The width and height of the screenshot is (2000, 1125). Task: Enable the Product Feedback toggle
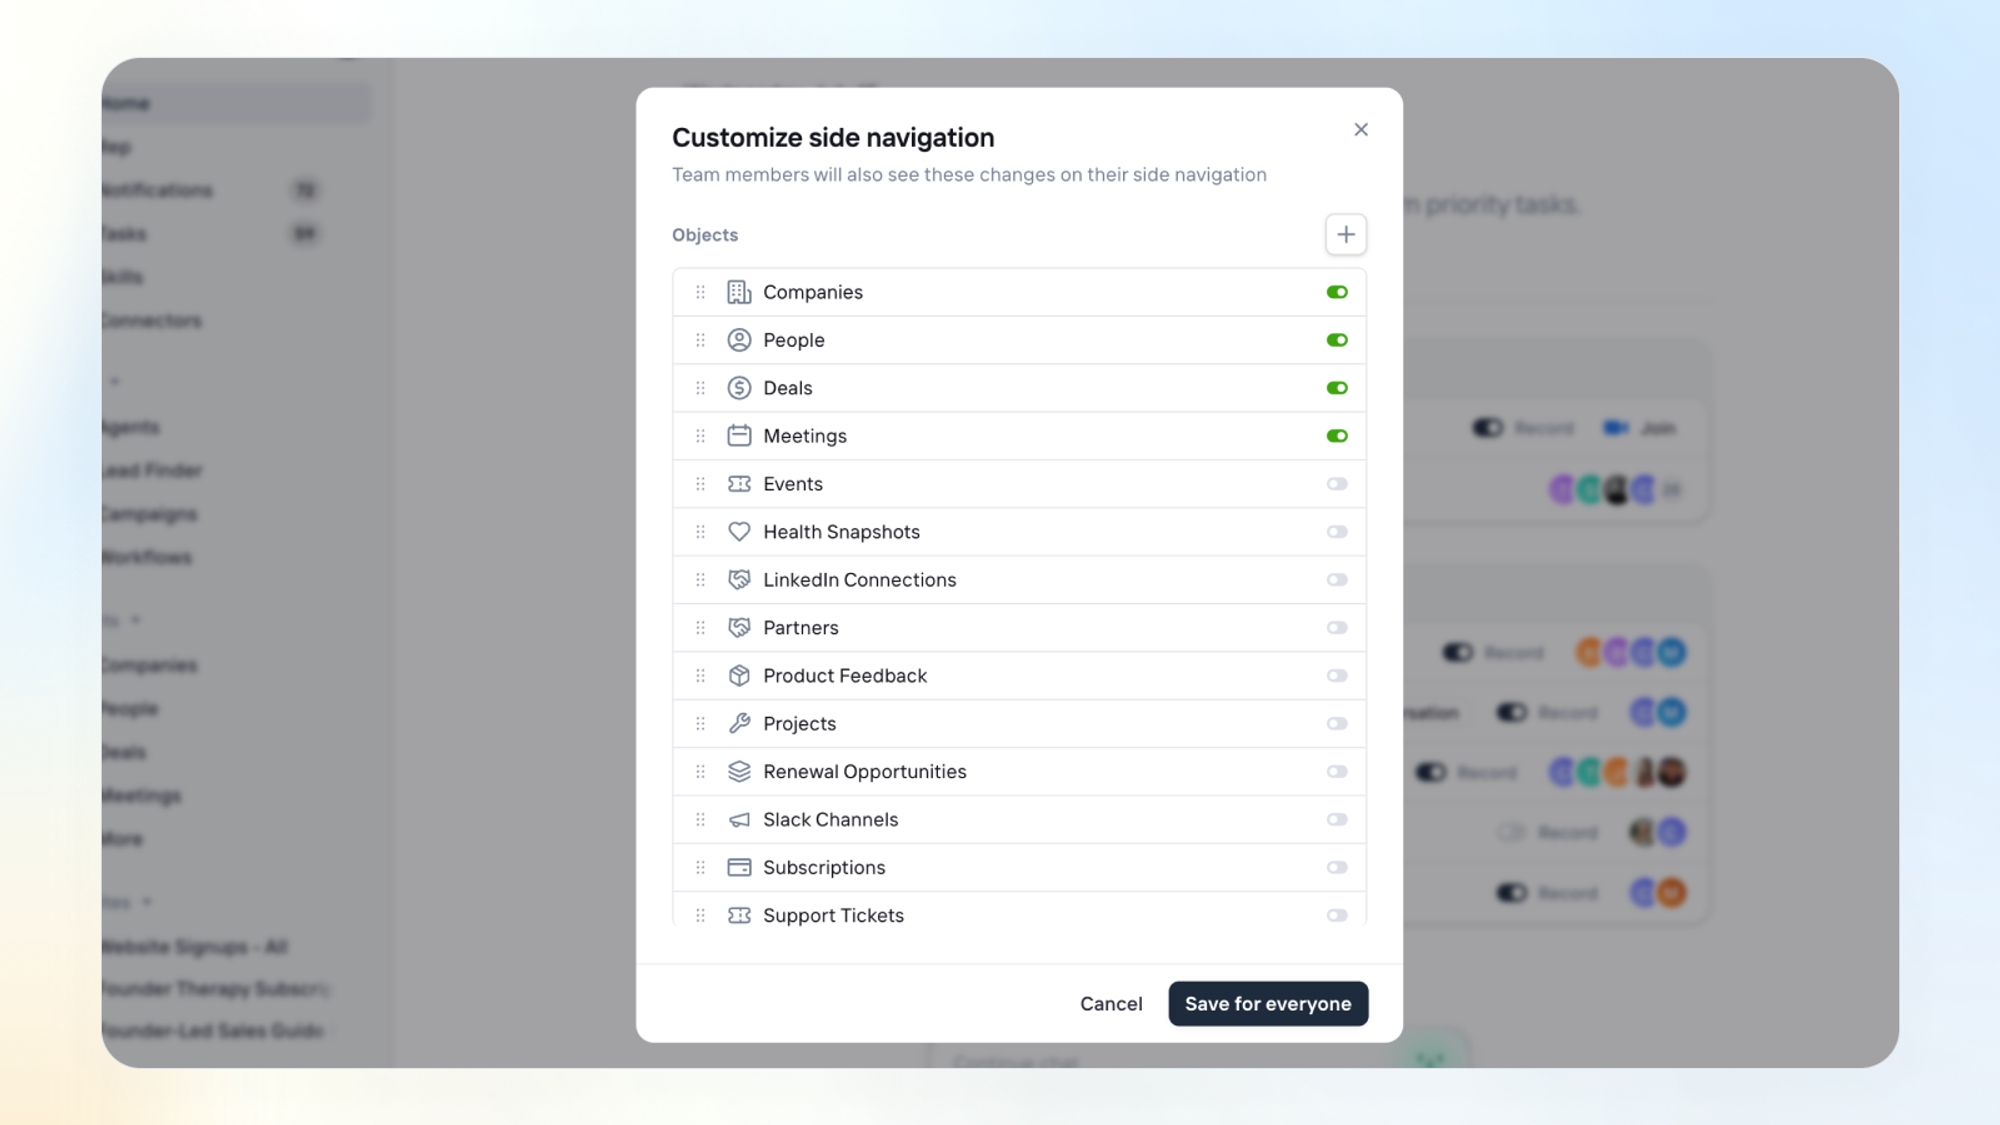(1337, 676)
